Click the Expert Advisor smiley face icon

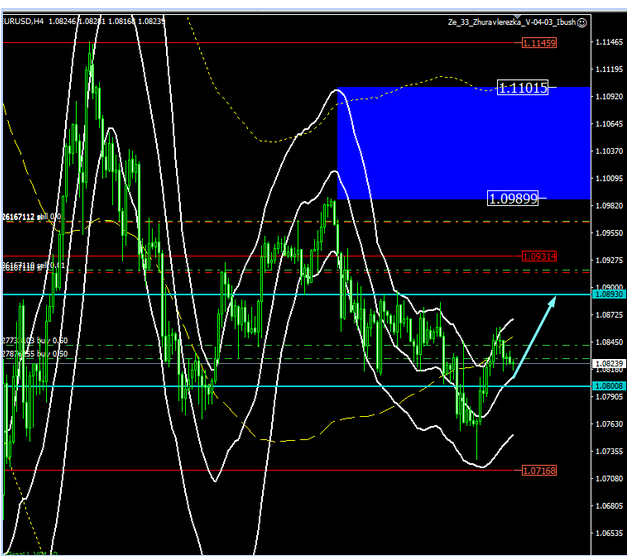[582, 21]
